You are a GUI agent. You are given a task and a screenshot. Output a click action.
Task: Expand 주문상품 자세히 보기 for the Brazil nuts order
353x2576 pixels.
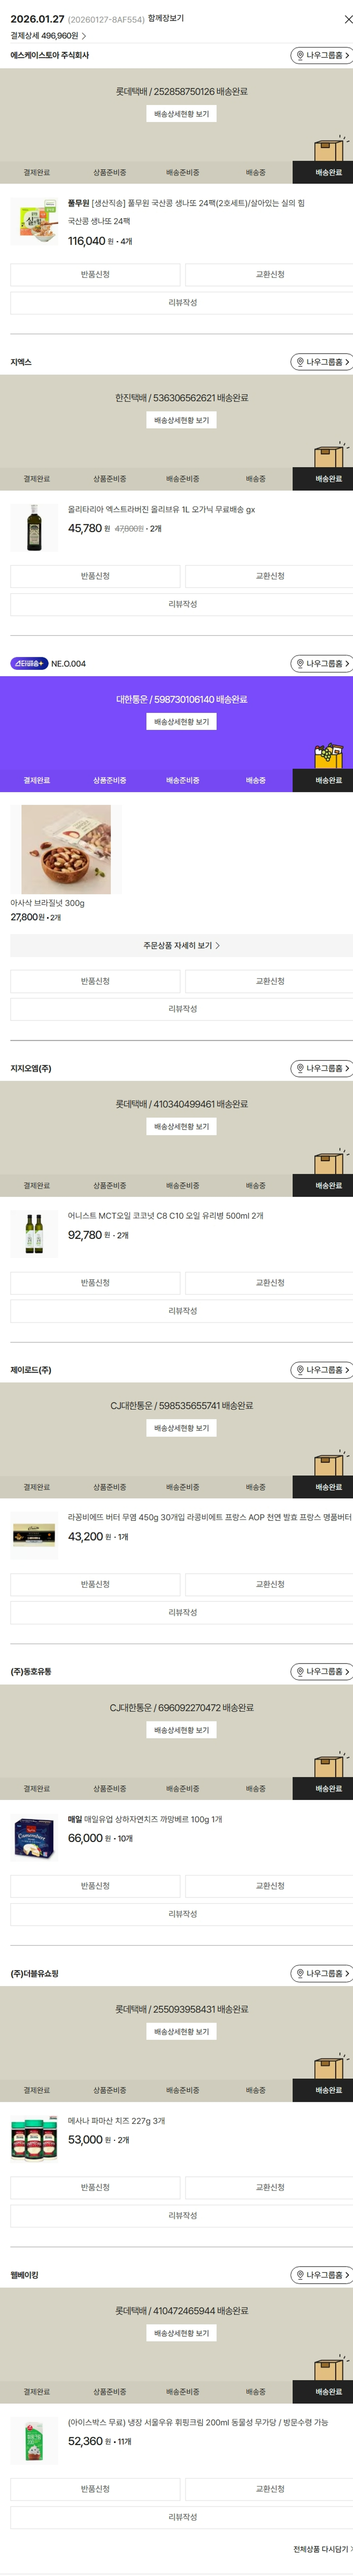pos(181,945)
